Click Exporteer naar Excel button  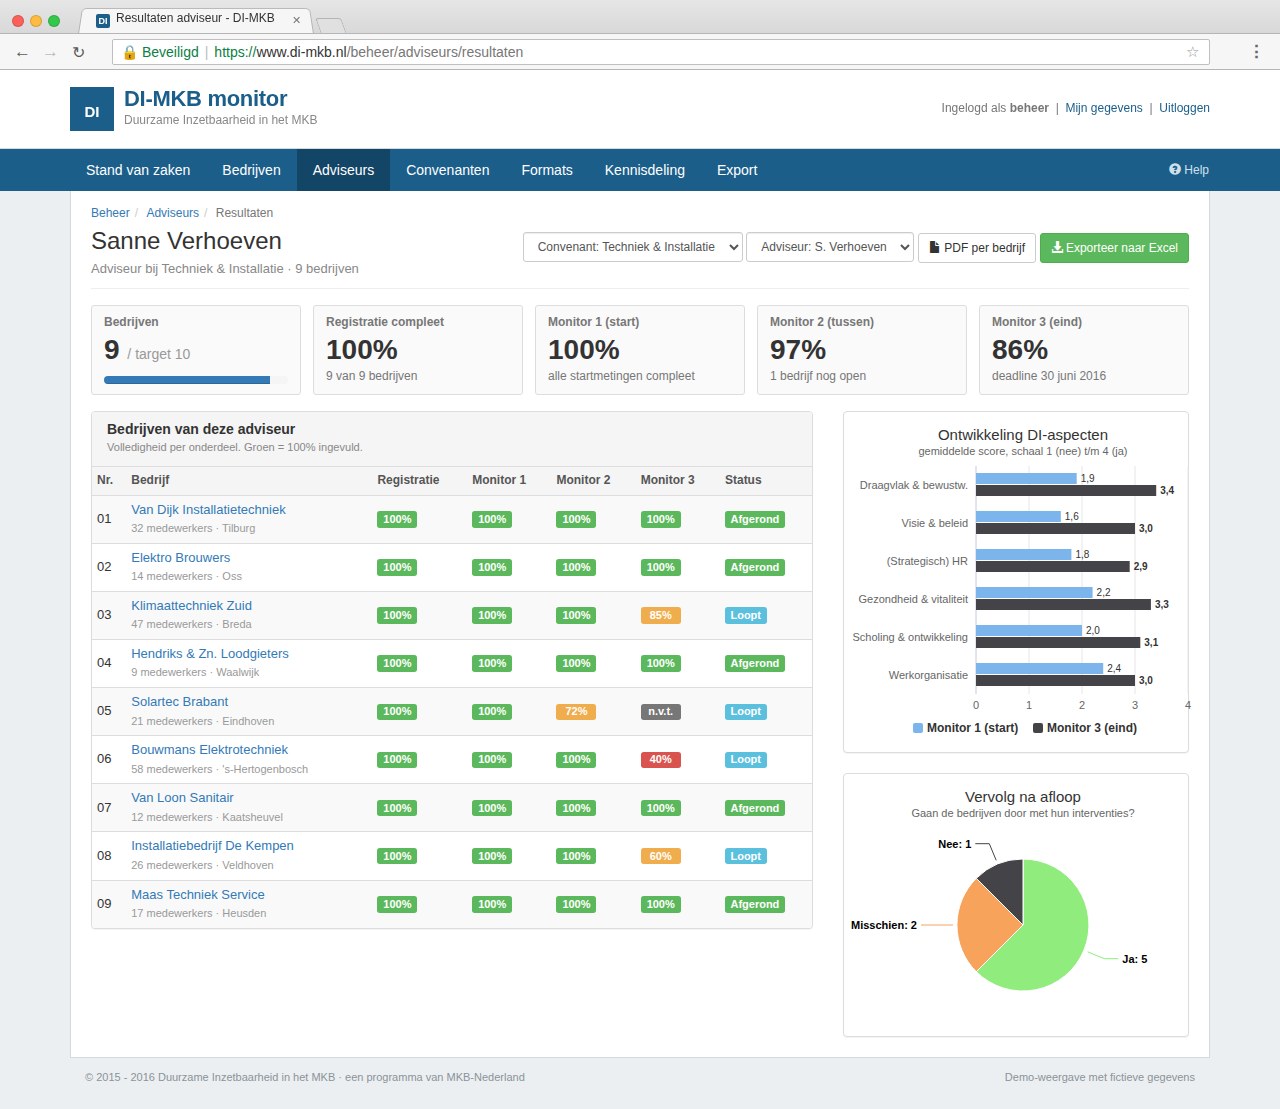[x=1114, y=247]
